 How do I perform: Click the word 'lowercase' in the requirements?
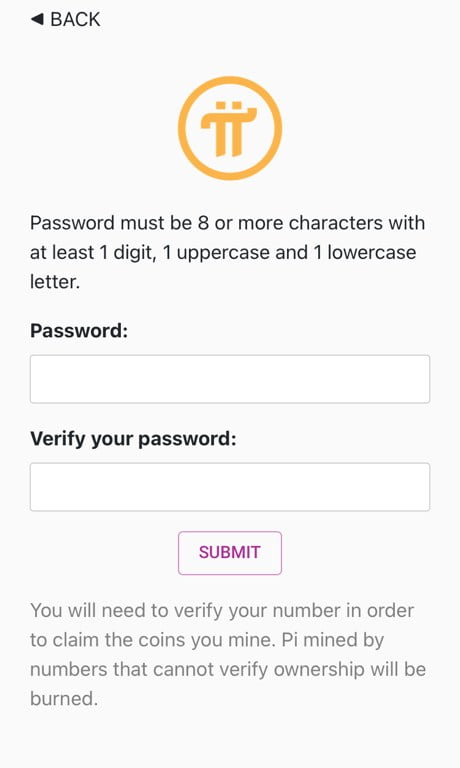coord(372,253)
